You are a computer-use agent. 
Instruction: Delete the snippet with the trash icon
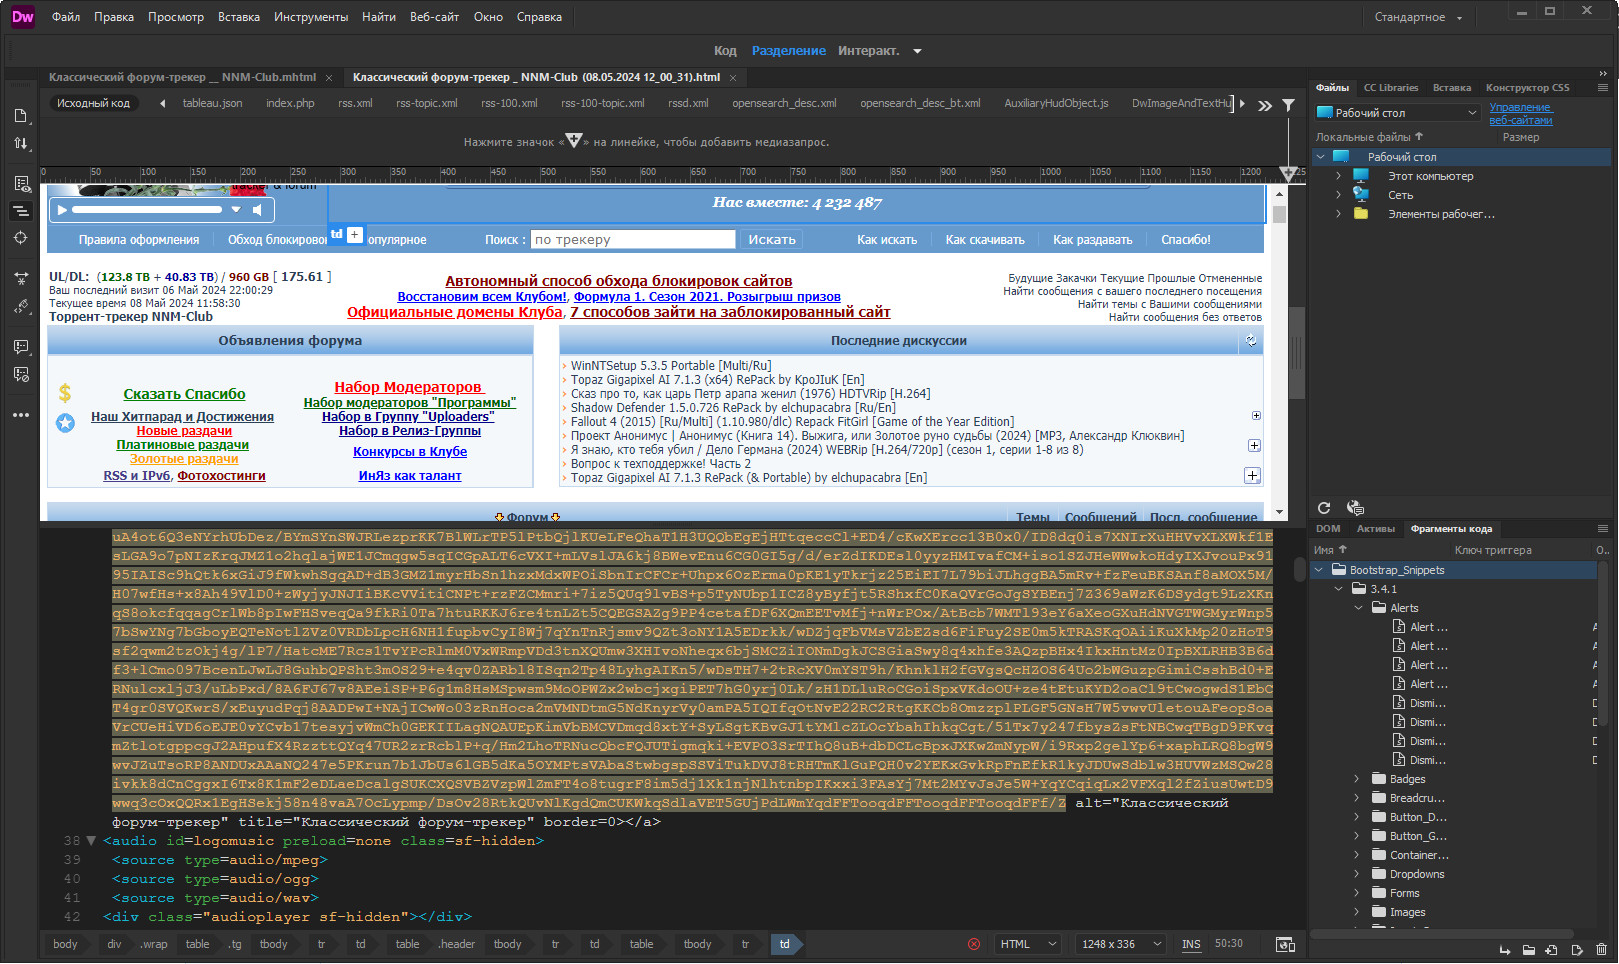[1601, 949]
